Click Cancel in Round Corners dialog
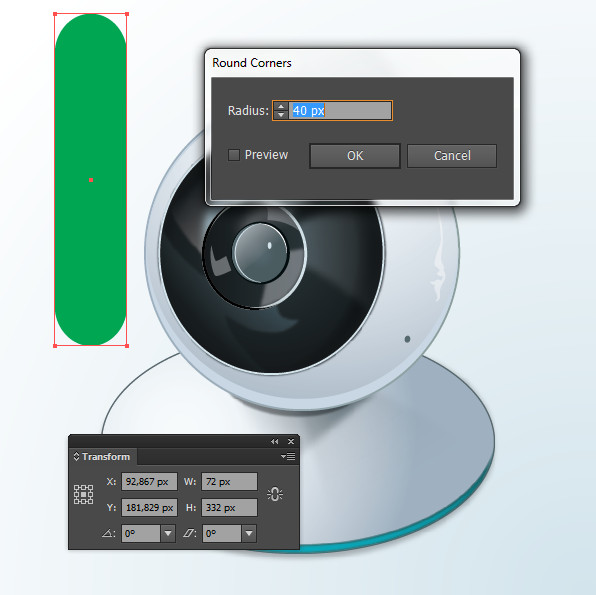 point(452,155)
